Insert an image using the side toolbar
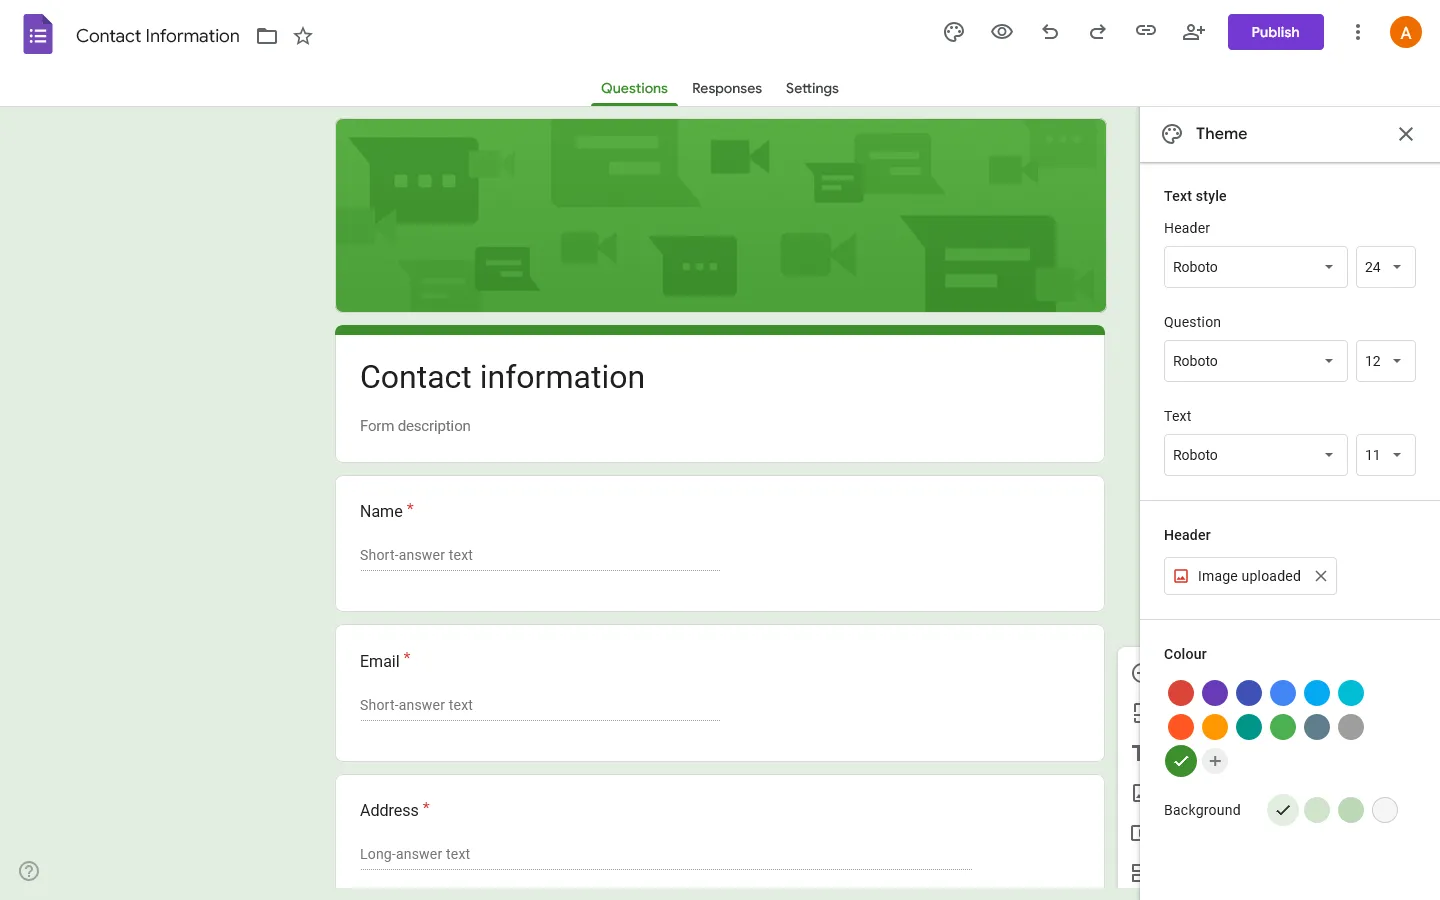 pos(1136,793)
